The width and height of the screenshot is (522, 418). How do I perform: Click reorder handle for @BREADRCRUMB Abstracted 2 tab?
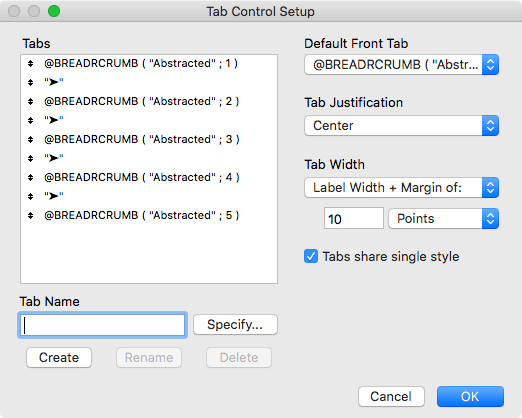(x=30, y=101)
